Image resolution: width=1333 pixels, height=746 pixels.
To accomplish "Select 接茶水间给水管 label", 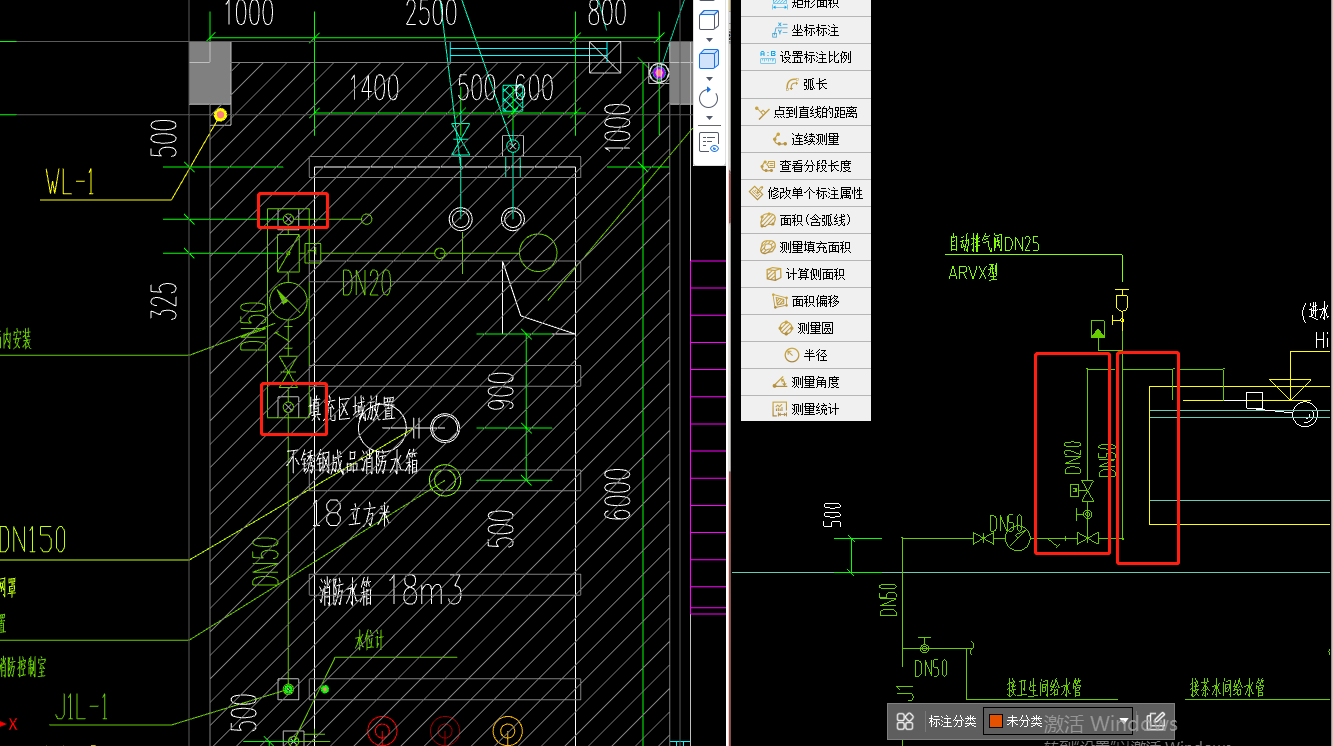I will [x=1227, y=688].
